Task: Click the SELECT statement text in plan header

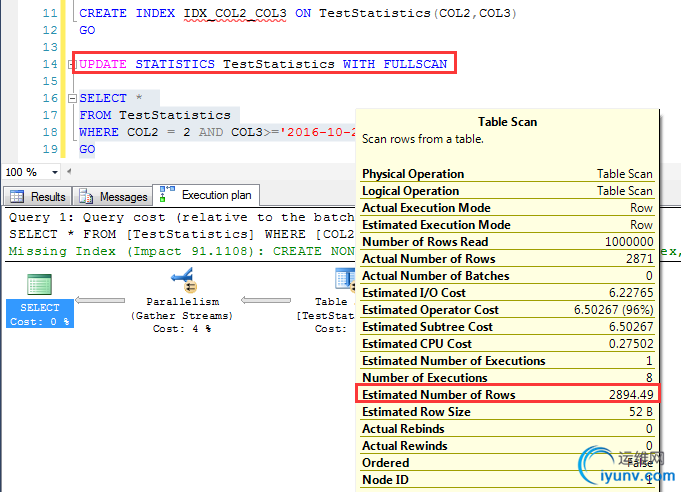Action: click(x=182, y=234)
